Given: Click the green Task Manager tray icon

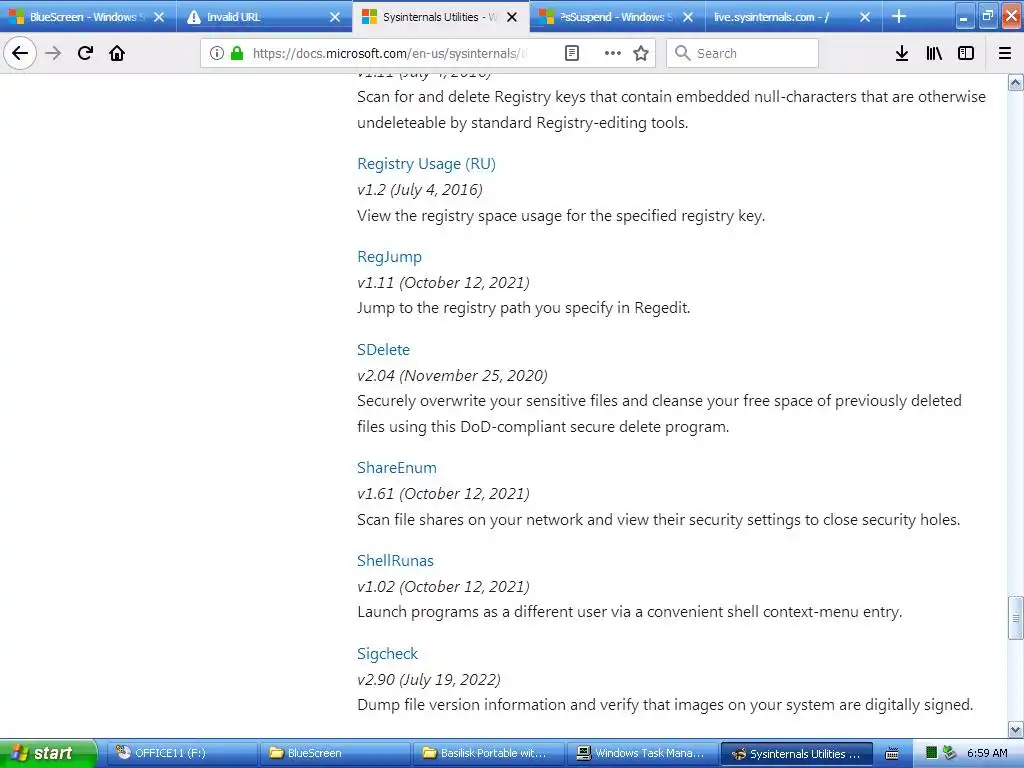Looking at the screenshot, I should (932, 753).
